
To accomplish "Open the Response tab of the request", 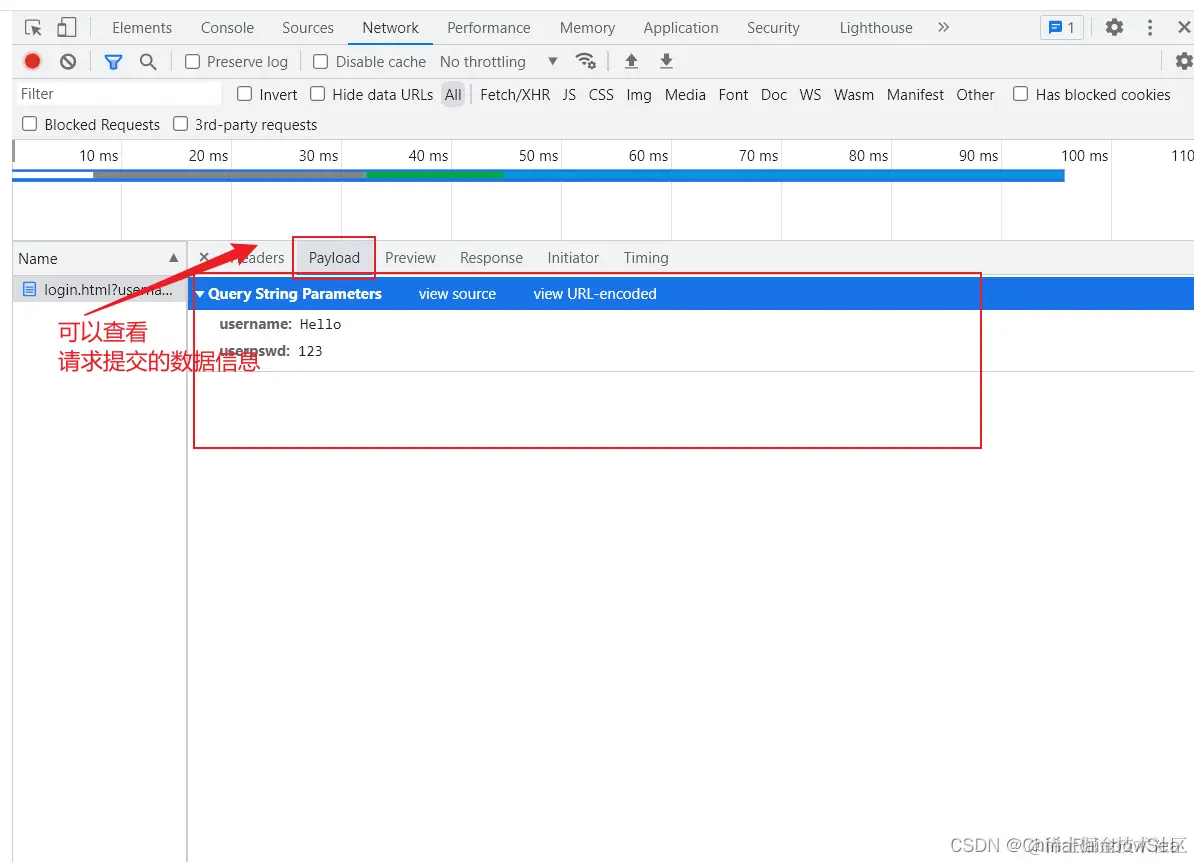I will pyautogui.click(x=491, y=258).
